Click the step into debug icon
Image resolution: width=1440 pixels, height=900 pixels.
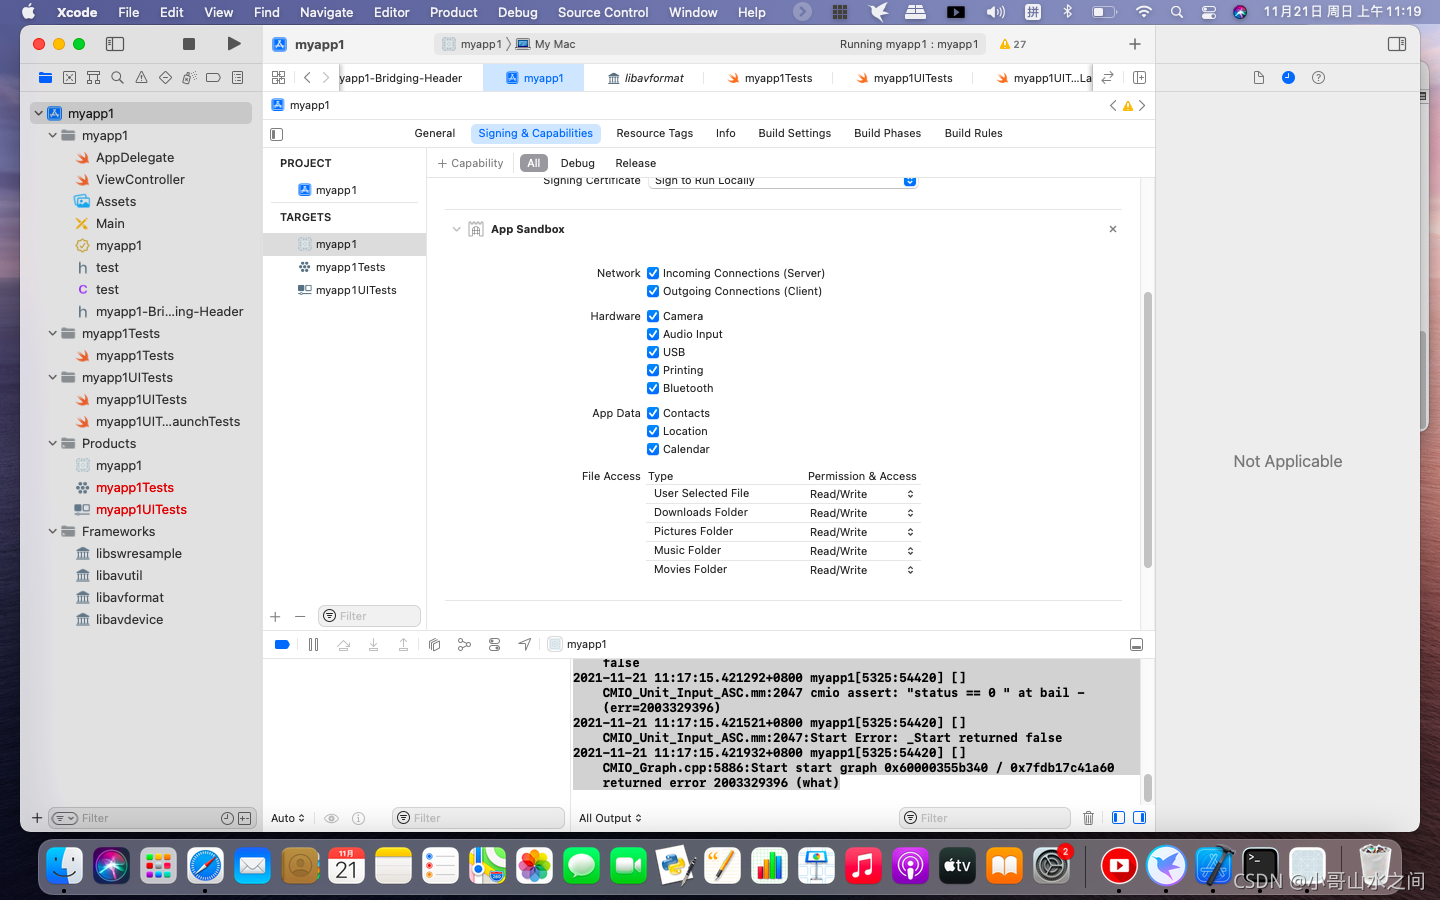pyautogui.click(x=373, y=645)
